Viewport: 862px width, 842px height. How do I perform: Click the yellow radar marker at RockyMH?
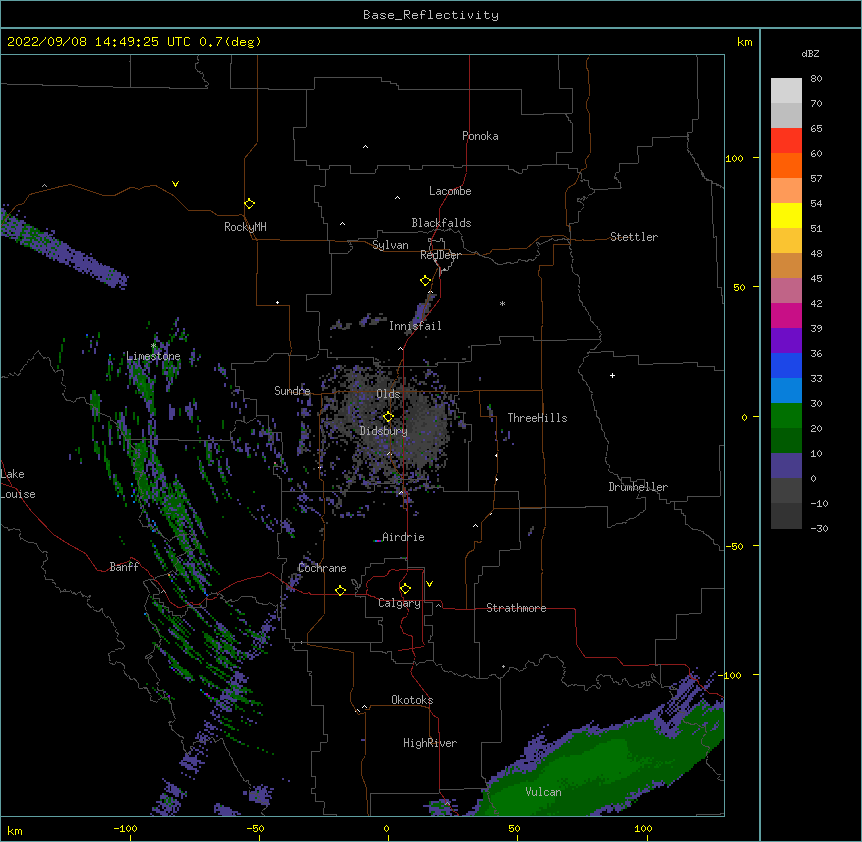coord(249,204)
